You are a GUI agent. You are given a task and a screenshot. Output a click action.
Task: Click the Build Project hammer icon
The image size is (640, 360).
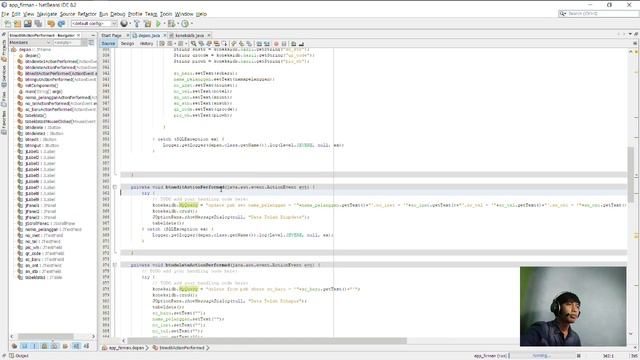[137, 24]
